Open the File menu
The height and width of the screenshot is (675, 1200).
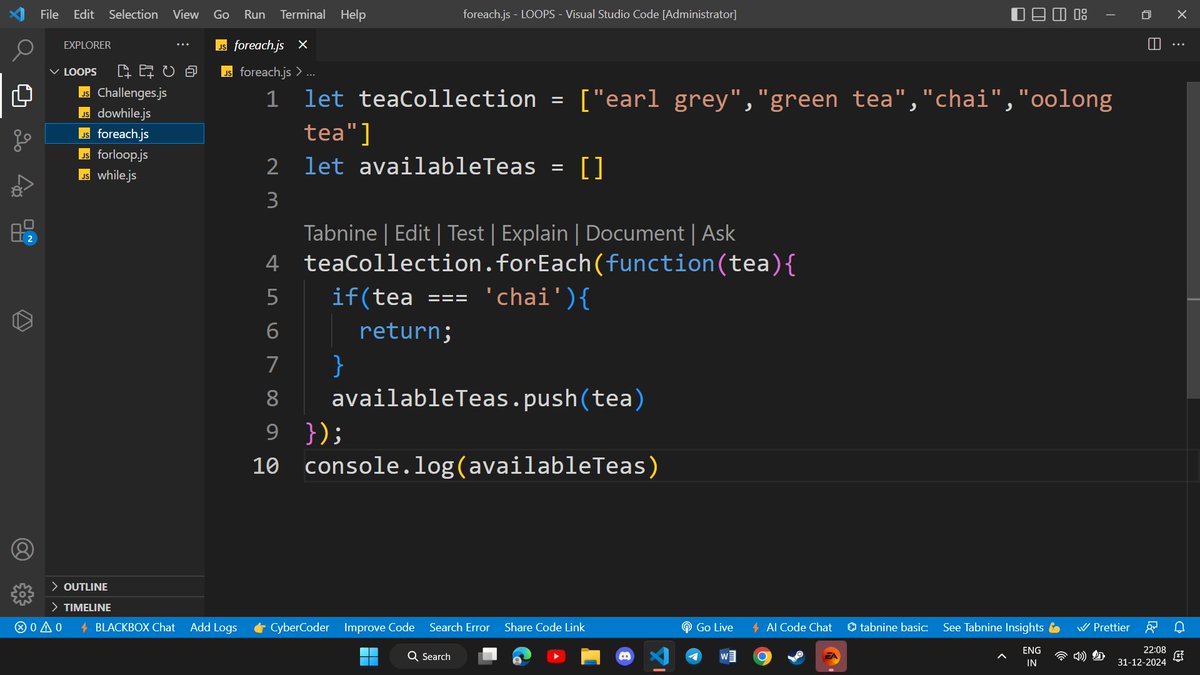coord(49,14)
